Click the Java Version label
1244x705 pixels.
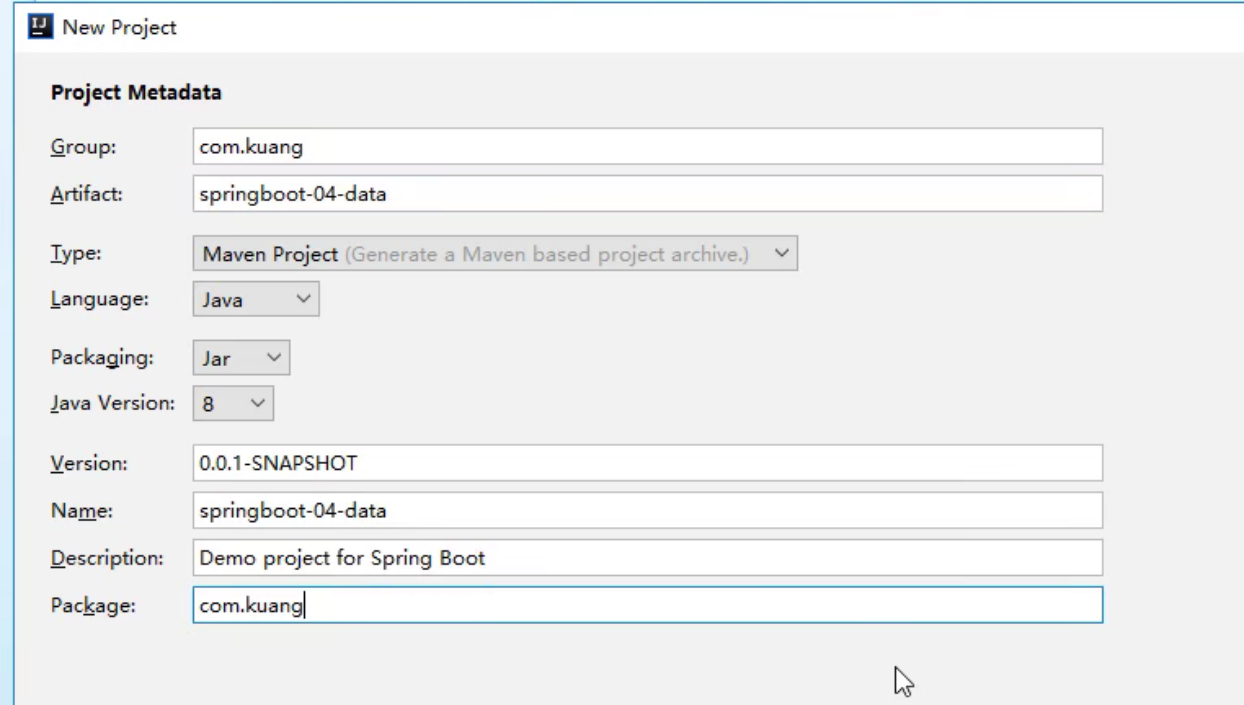[x=113, y=404]
